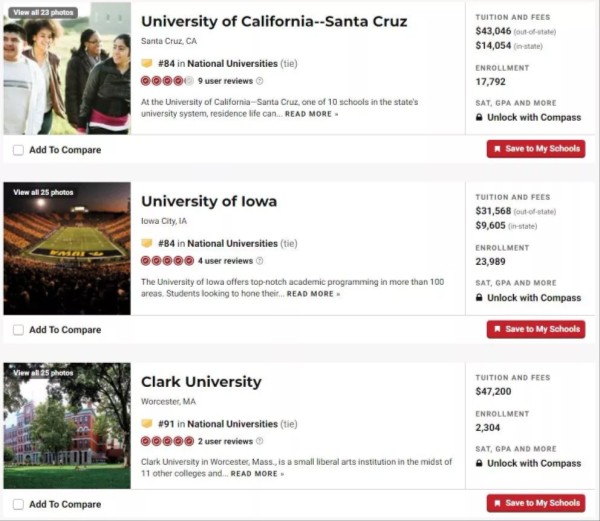Select the $14,054 in-state tuition value
Screen dimensions: 600x521
493,46
